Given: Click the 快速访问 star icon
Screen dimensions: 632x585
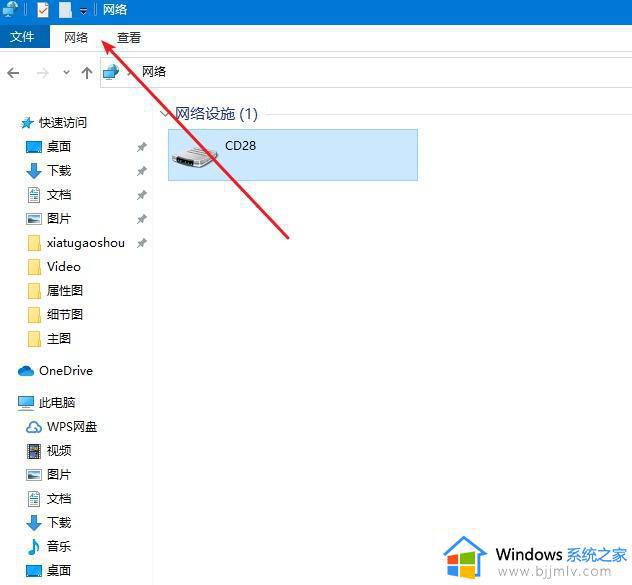Looking at the screenshot, I should 27,123.
